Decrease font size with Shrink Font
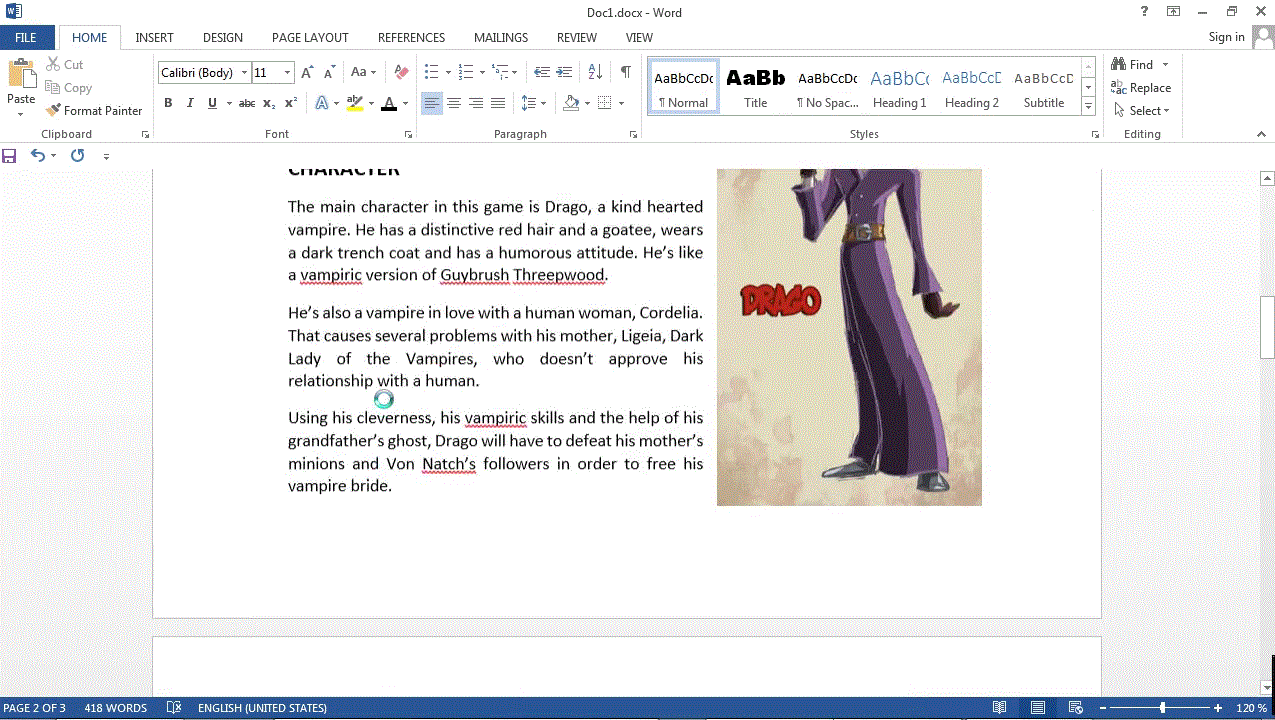 pyautogui.click(x=329, y=73)
